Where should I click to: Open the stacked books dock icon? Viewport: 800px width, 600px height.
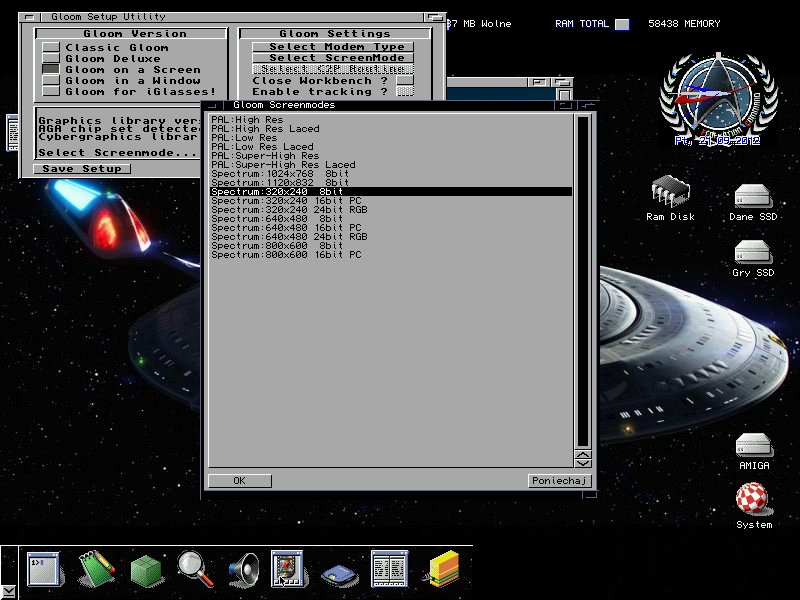tap(442, 568)
